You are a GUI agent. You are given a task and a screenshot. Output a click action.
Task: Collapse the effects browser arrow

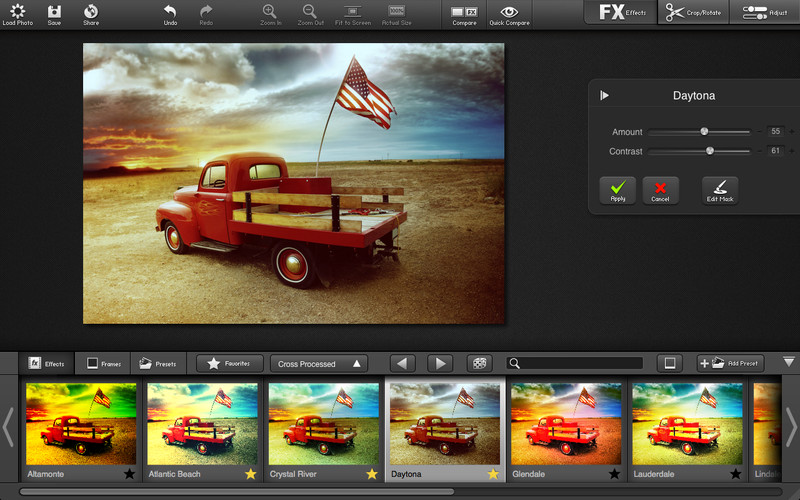788,362
